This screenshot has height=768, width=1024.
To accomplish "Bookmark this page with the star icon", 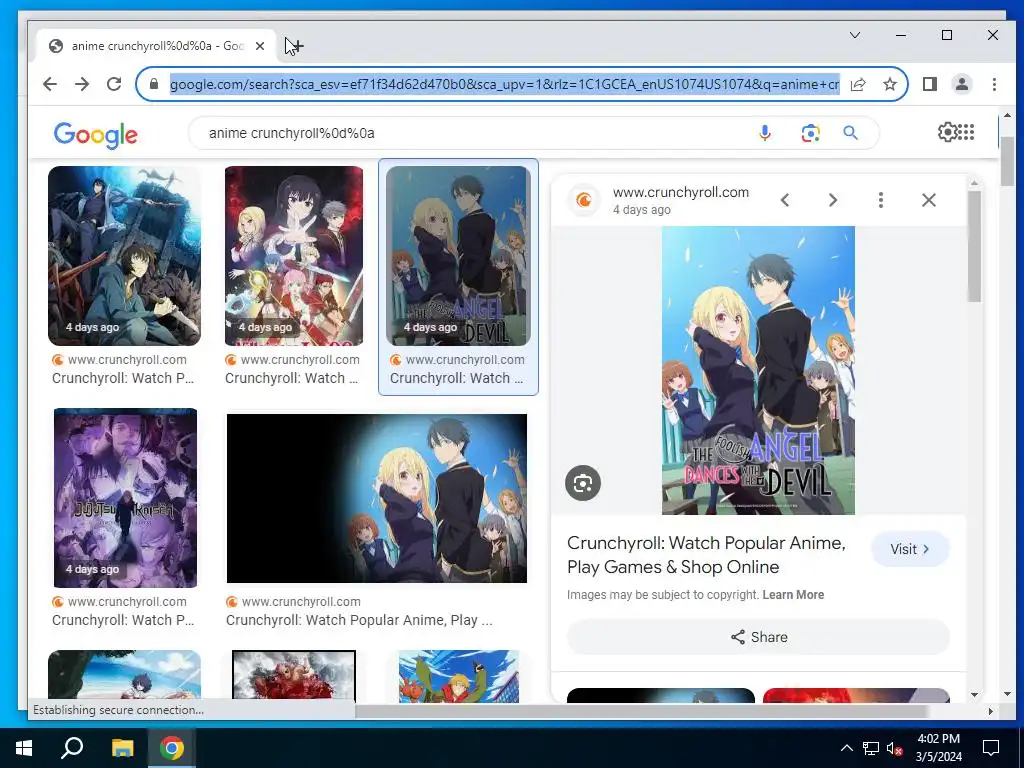I will [x=889, y=84].
